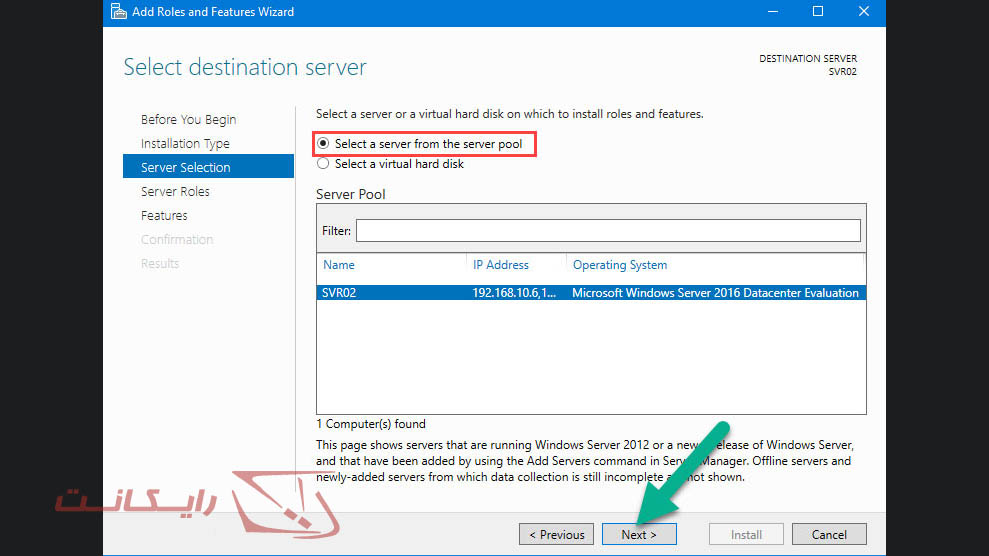Choose 'Select a server from the server pool'
Screen dimensions: 989x556
[323, 144]
